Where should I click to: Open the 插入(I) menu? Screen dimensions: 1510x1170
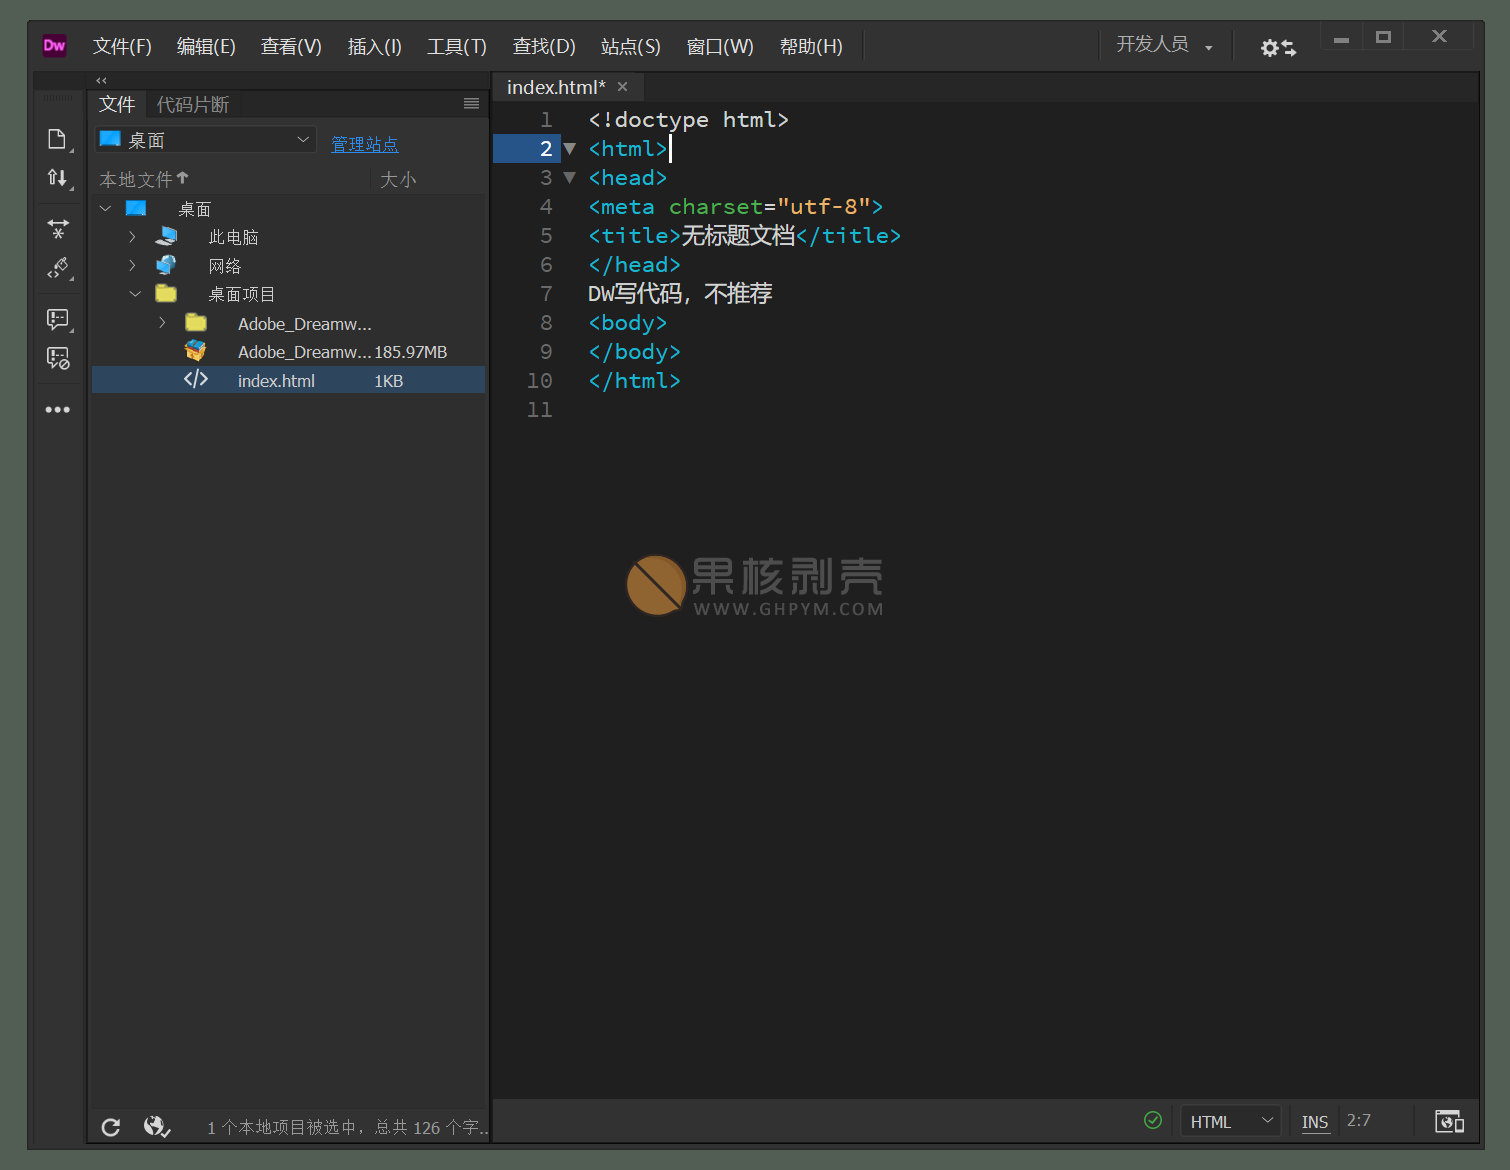tap(374, 47)
